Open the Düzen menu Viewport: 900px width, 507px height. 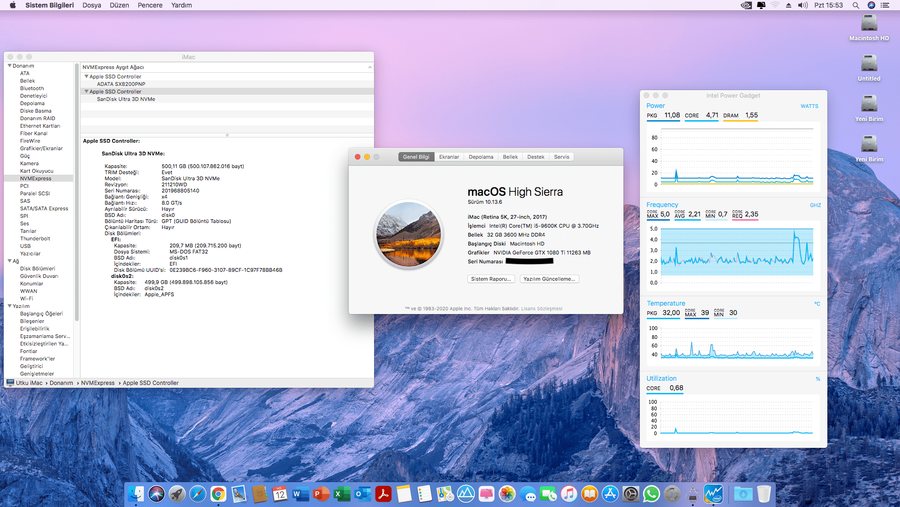click(119, 5)
